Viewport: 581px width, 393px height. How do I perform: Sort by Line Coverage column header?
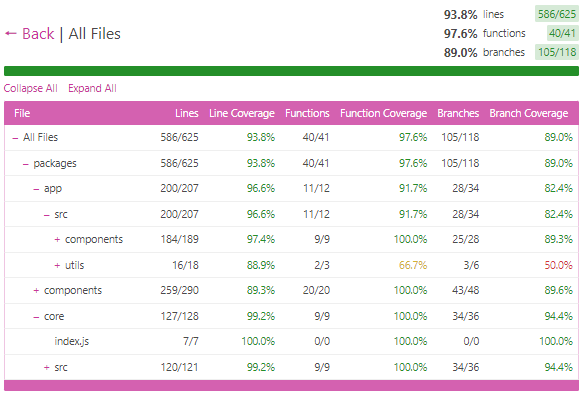tap(242, 113)
